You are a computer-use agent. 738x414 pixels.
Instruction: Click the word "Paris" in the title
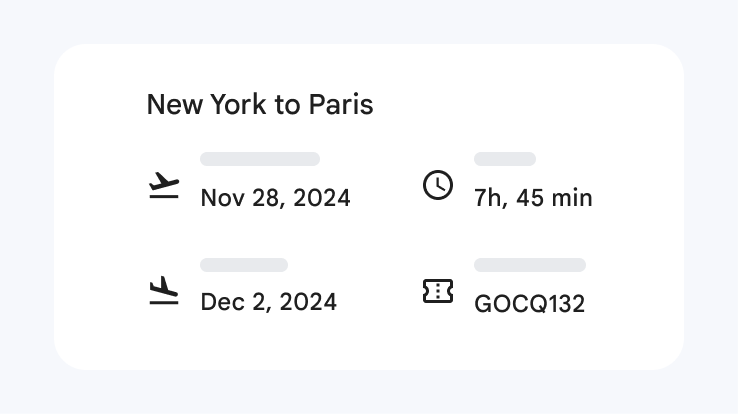coord(340,105)
